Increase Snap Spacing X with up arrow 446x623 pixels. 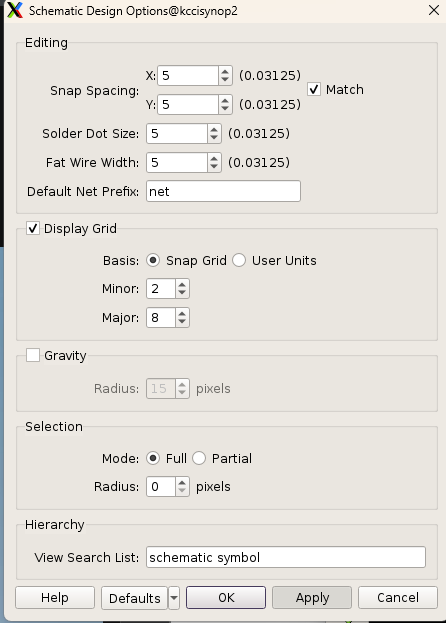click(x=225, y=72)
